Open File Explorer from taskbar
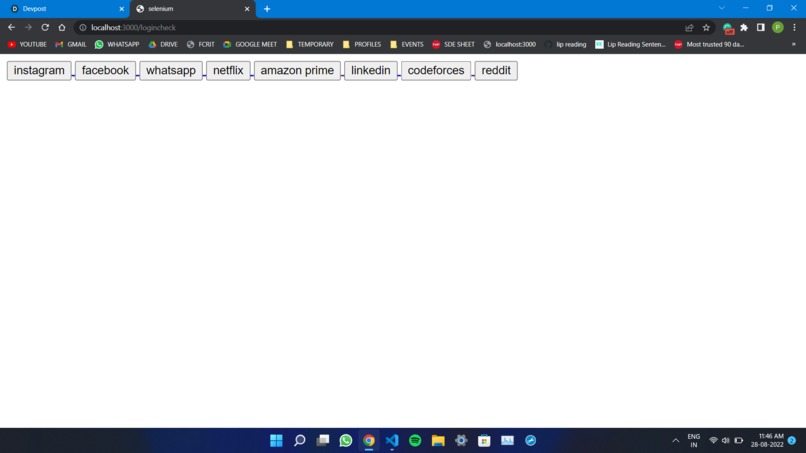The height and width of the screenshot is (453, 806). [x=438, y=441]
